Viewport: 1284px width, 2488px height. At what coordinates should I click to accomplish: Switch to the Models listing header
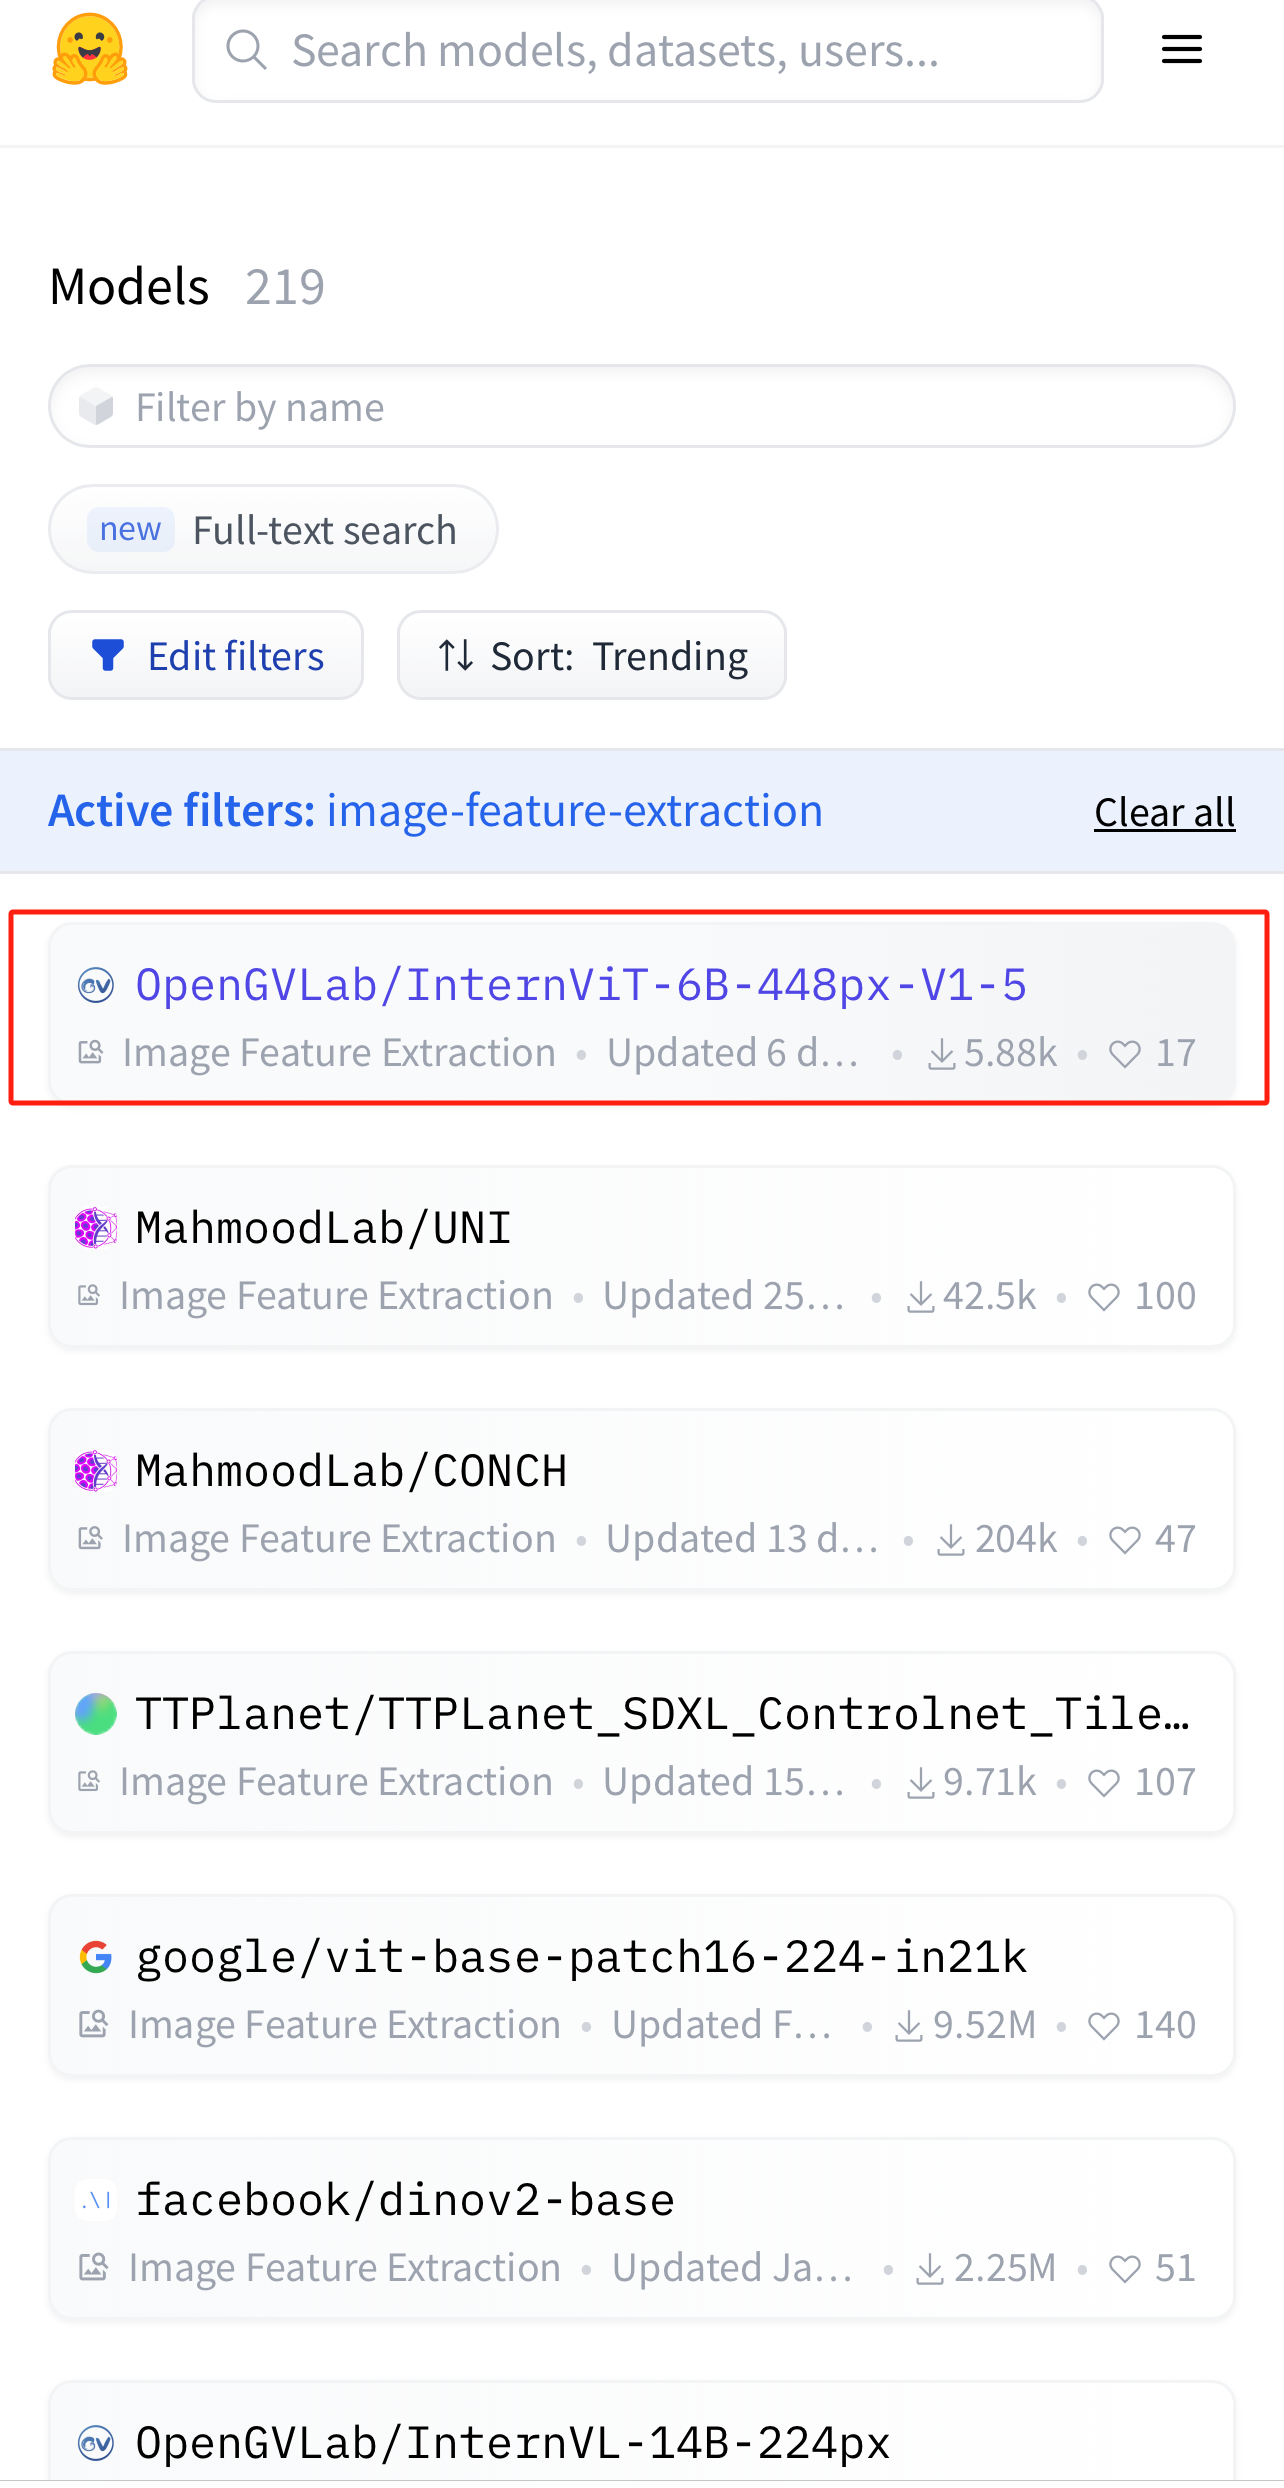pyautogui.click(x=129, y=285)
